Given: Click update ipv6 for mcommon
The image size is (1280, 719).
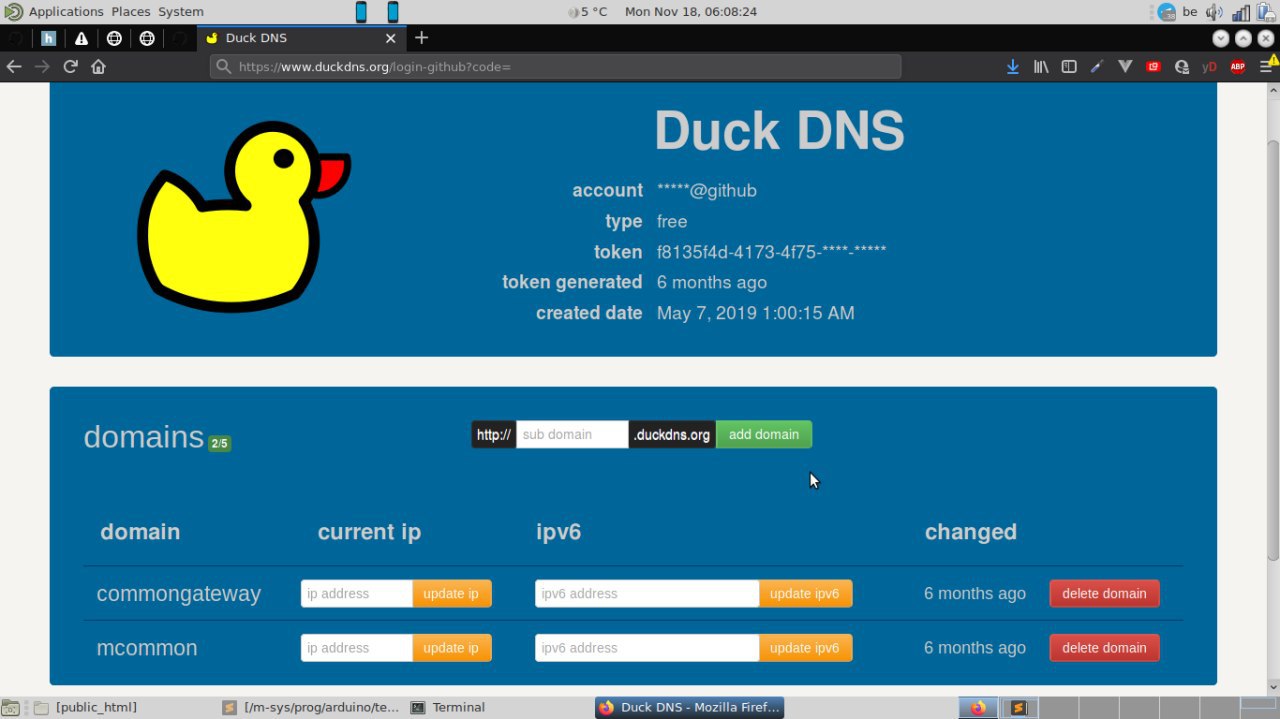Looking at the screenshot, I should pos(805,648).
